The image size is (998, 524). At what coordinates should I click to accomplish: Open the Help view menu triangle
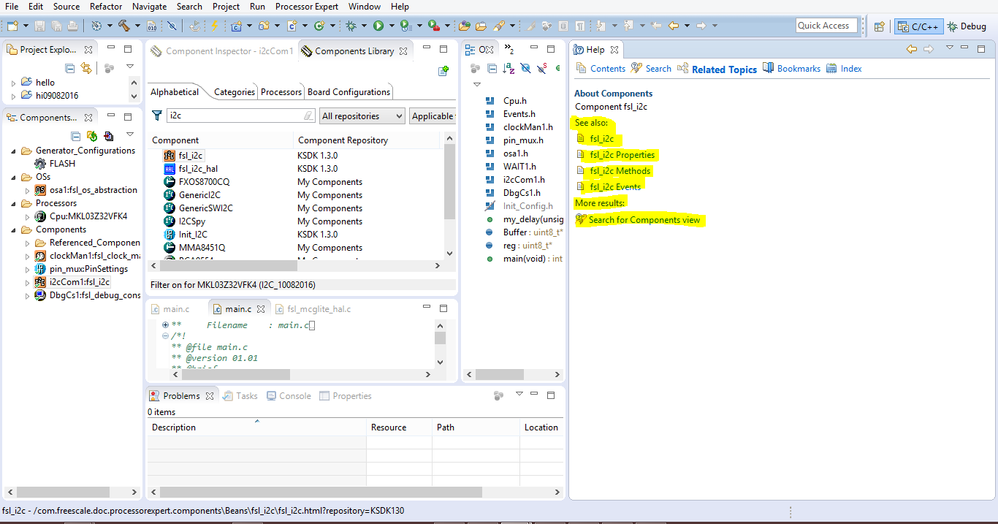pyautogui.click(x=949, y=48)
